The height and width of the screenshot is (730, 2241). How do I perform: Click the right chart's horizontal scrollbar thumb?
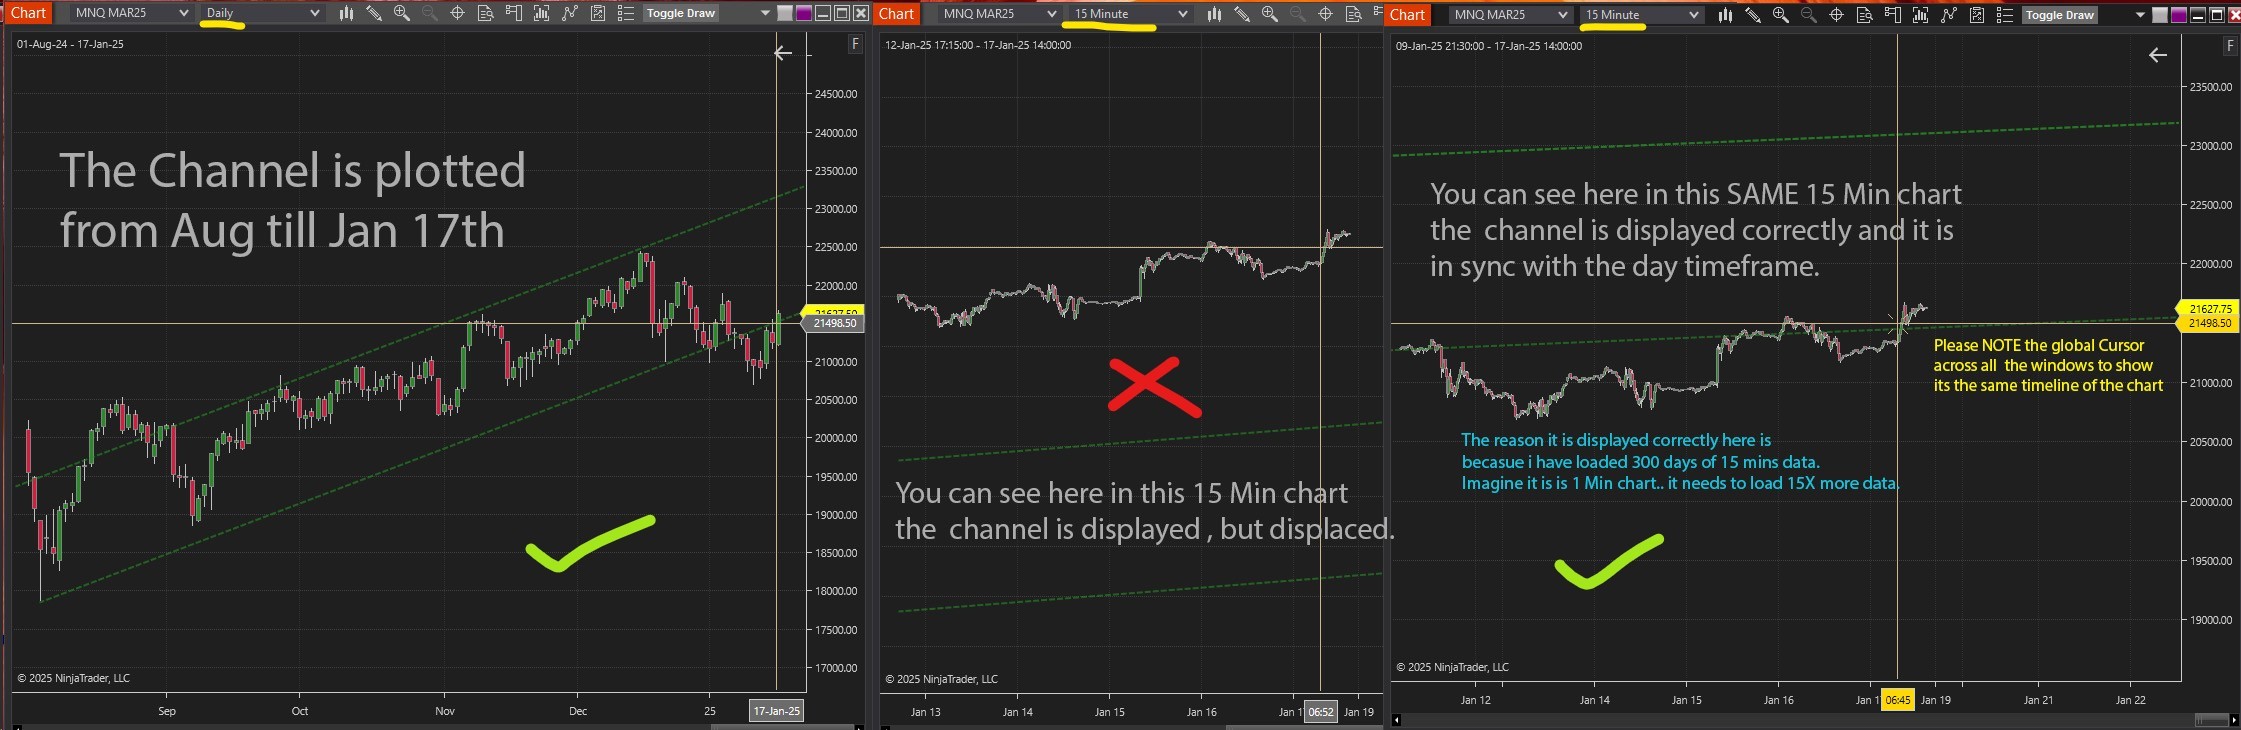2211,720
